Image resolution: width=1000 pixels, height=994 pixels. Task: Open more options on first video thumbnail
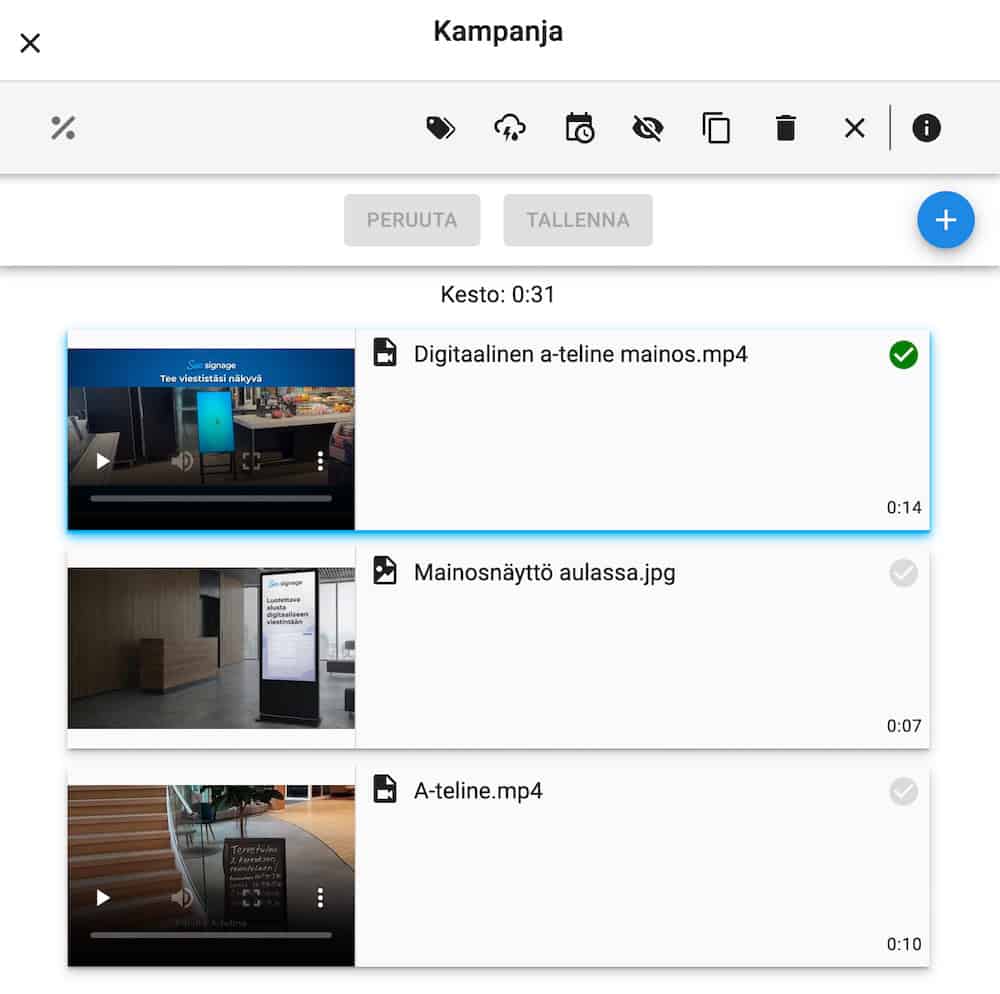coord(320,461)
